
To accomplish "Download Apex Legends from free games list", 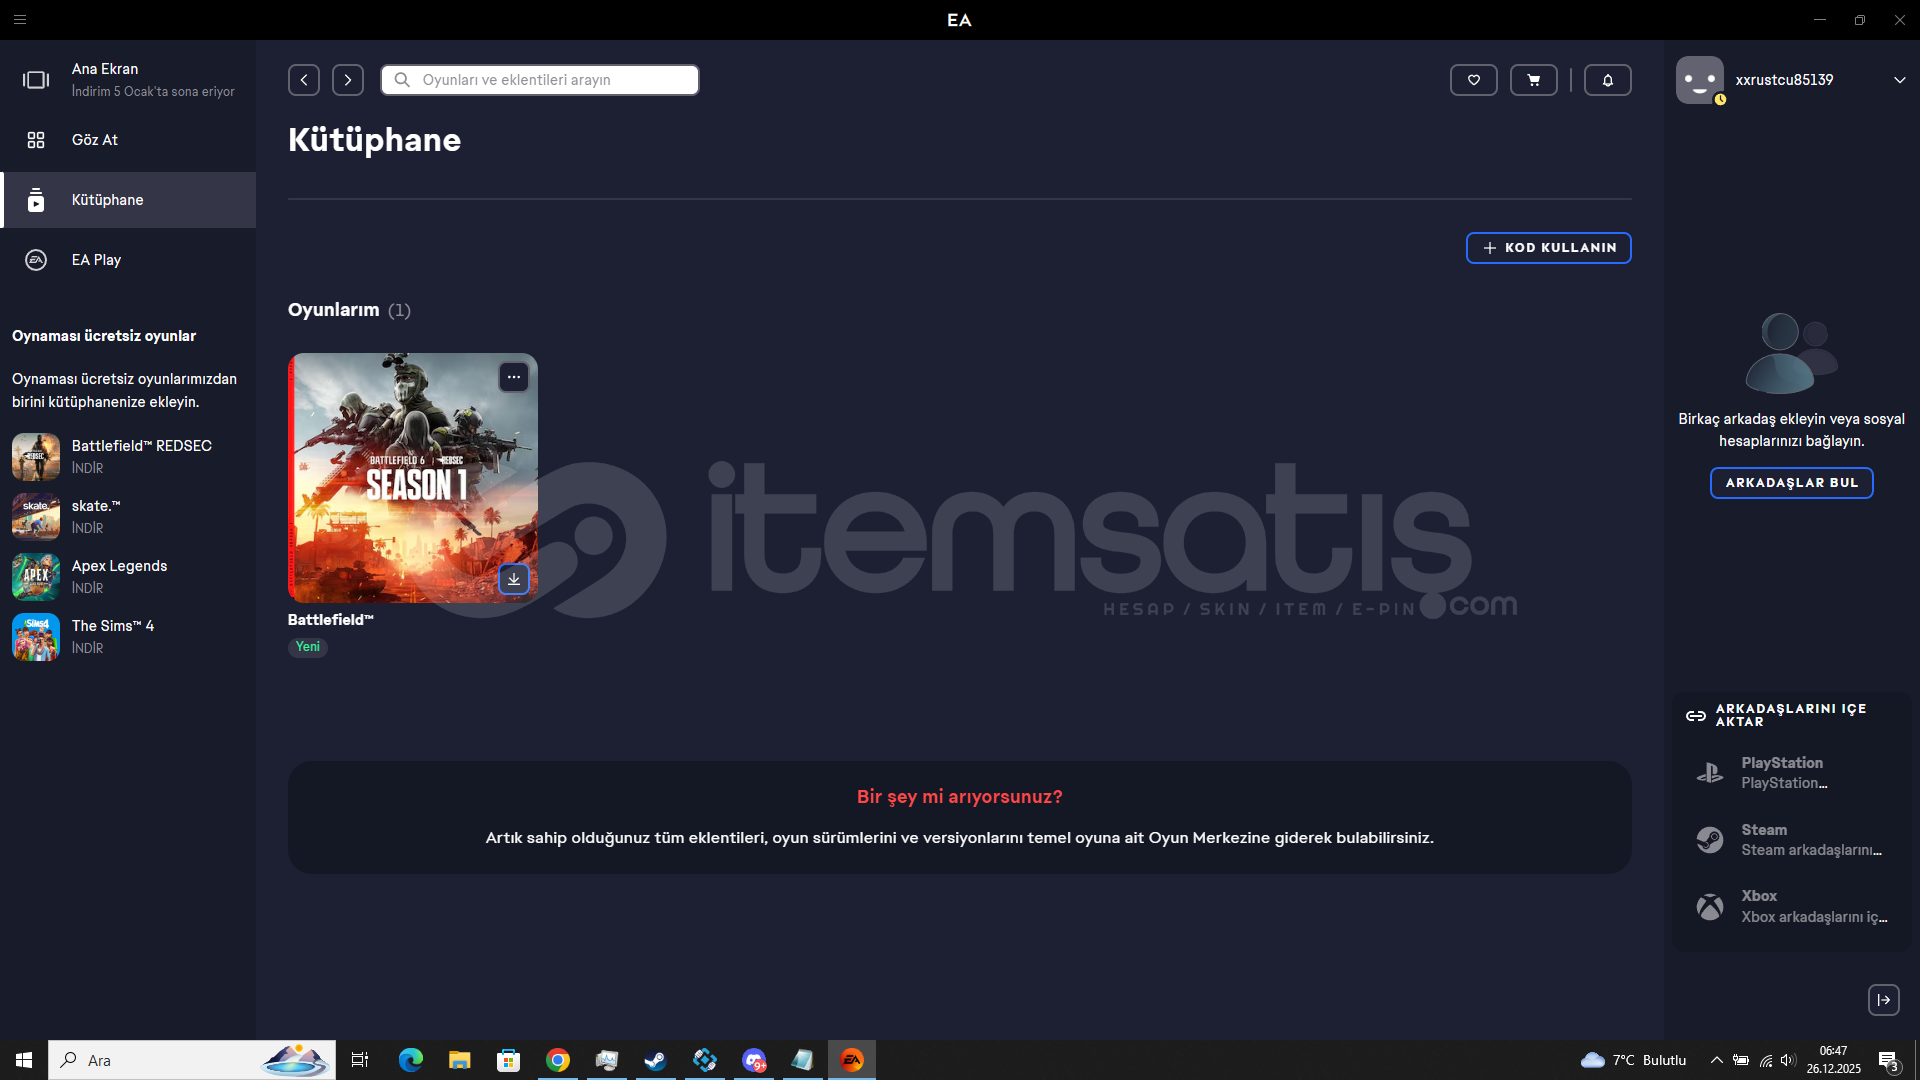I will [88, 588].
